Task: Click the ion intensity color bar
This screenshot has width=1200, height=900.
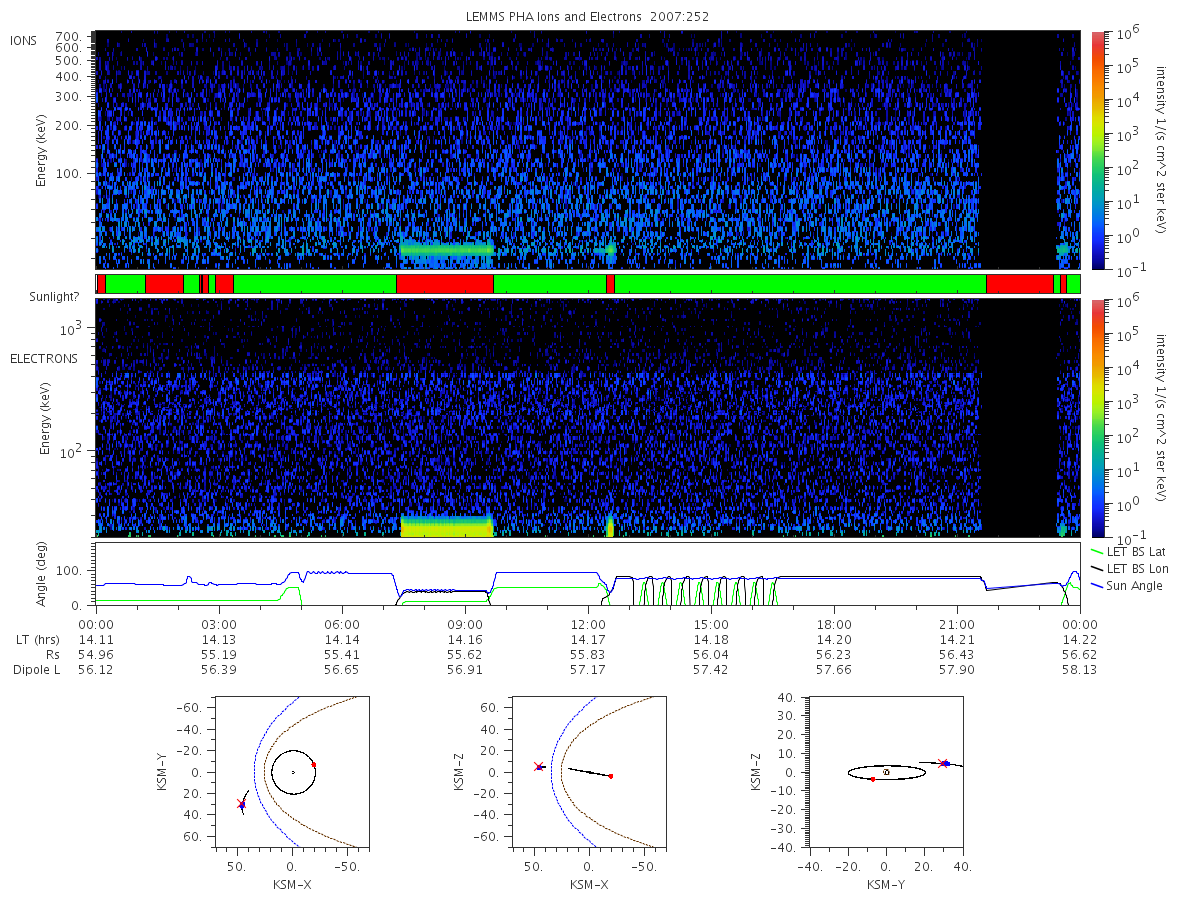Action: coord(1097,150)
